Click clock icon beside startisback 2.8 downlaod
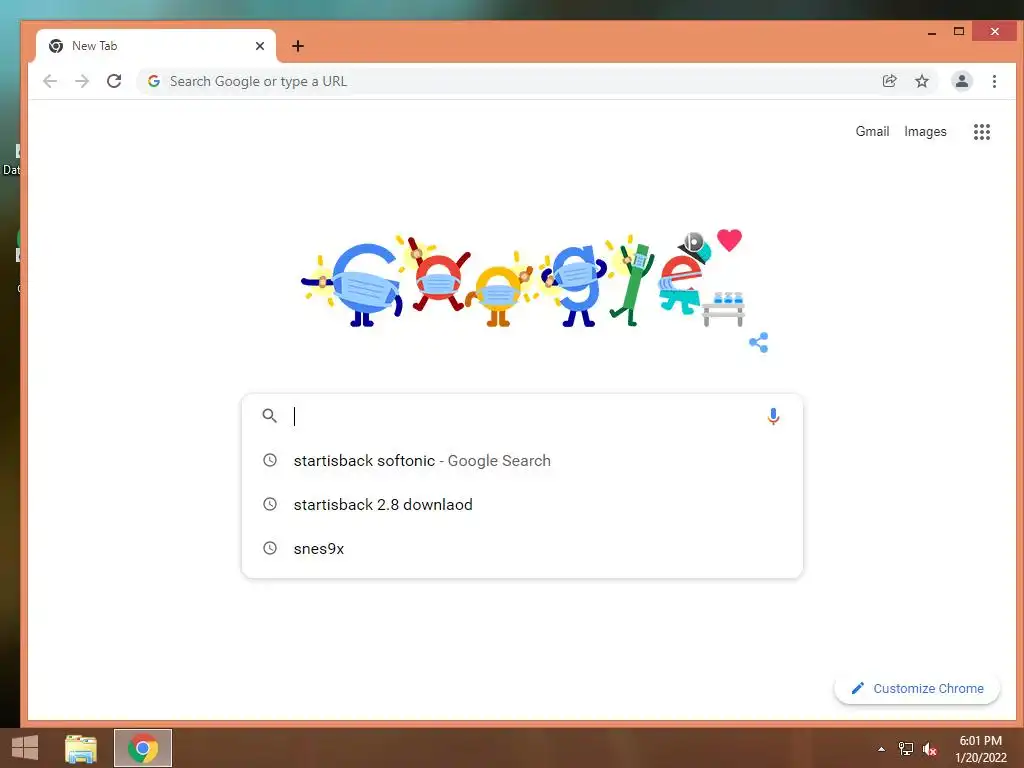This screenshot has width=1024, height=768. [x=270, y=504]
